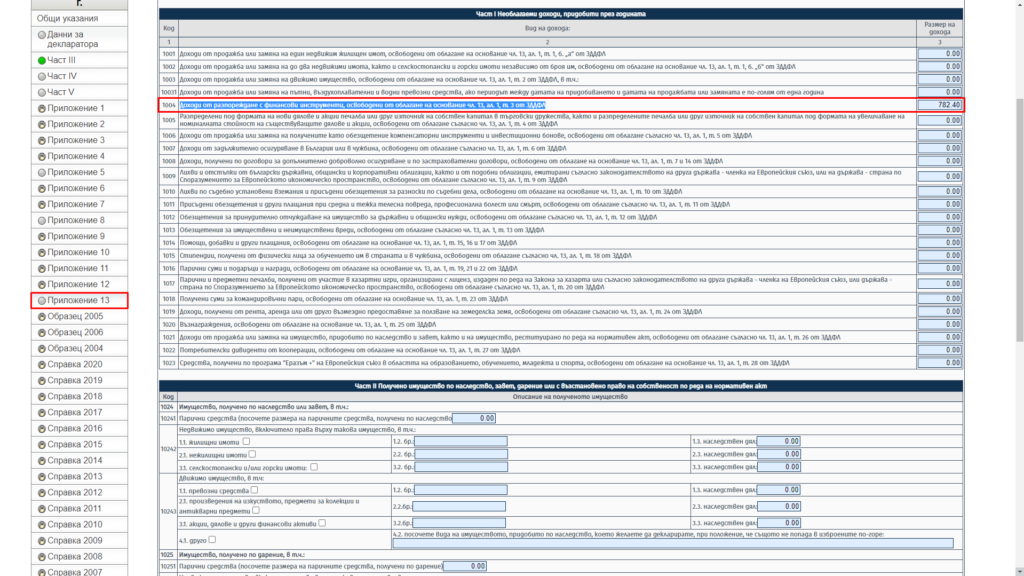Open Справка 2013
Screen dimensions: 1024x576
pos(74,476)
